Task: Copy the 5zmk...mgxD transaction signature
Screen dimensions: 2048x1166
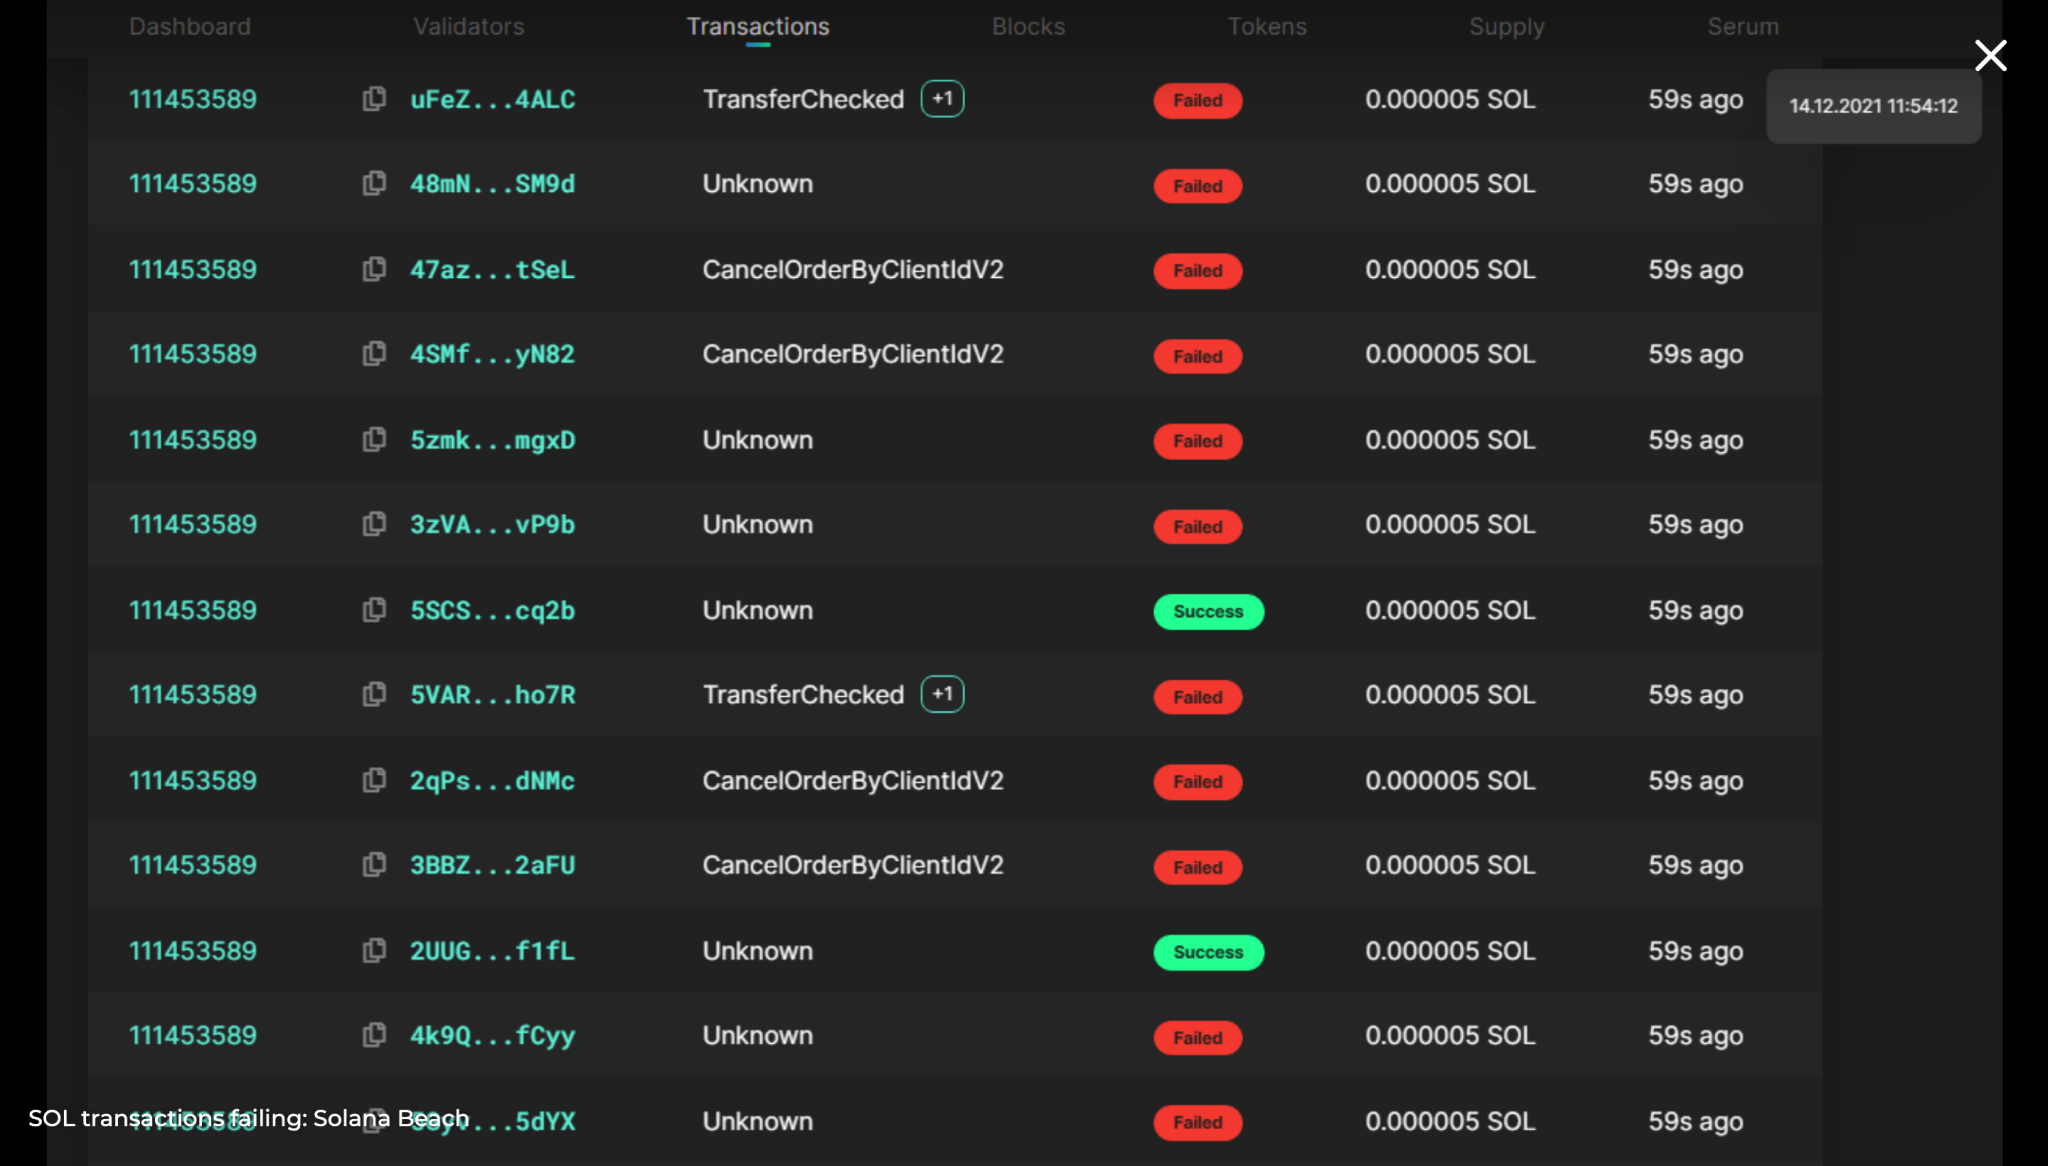Action: pyautogui.click(x=374, y=440)
